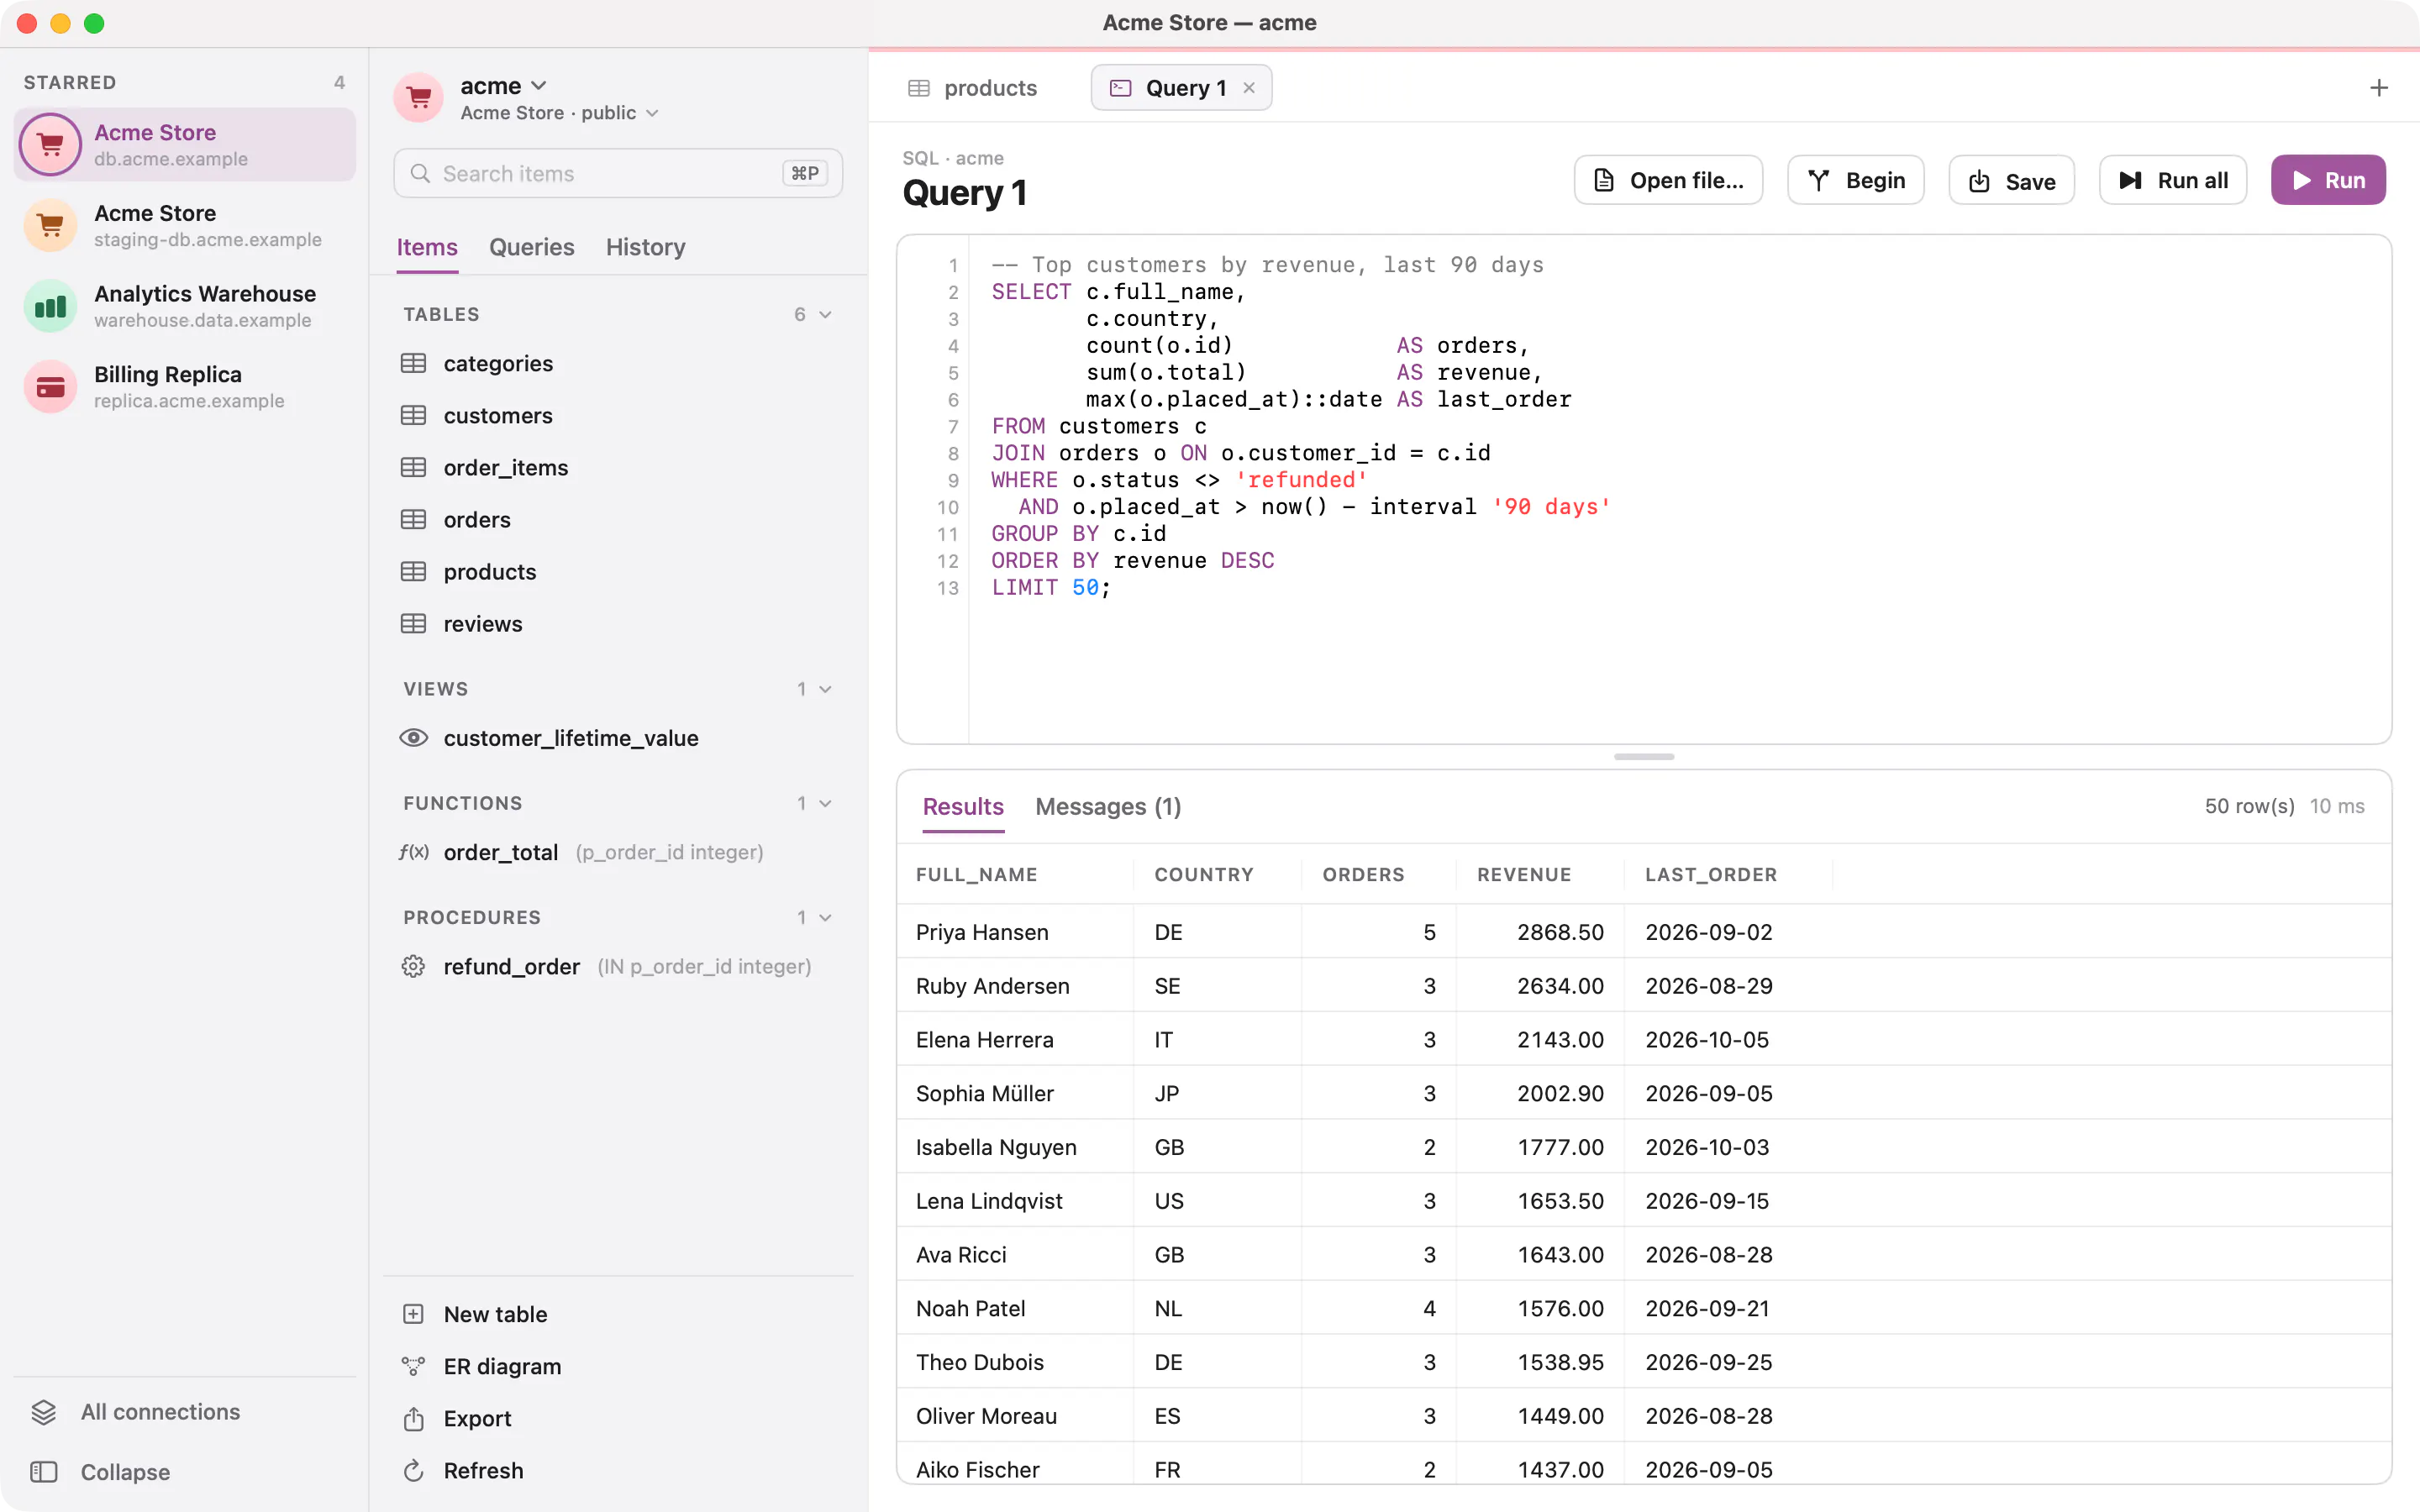Select the Priya Hansen result cell
The width and height of the screenshot is (2420, 1512).
pyautogui.click(x=1015, y=932)
